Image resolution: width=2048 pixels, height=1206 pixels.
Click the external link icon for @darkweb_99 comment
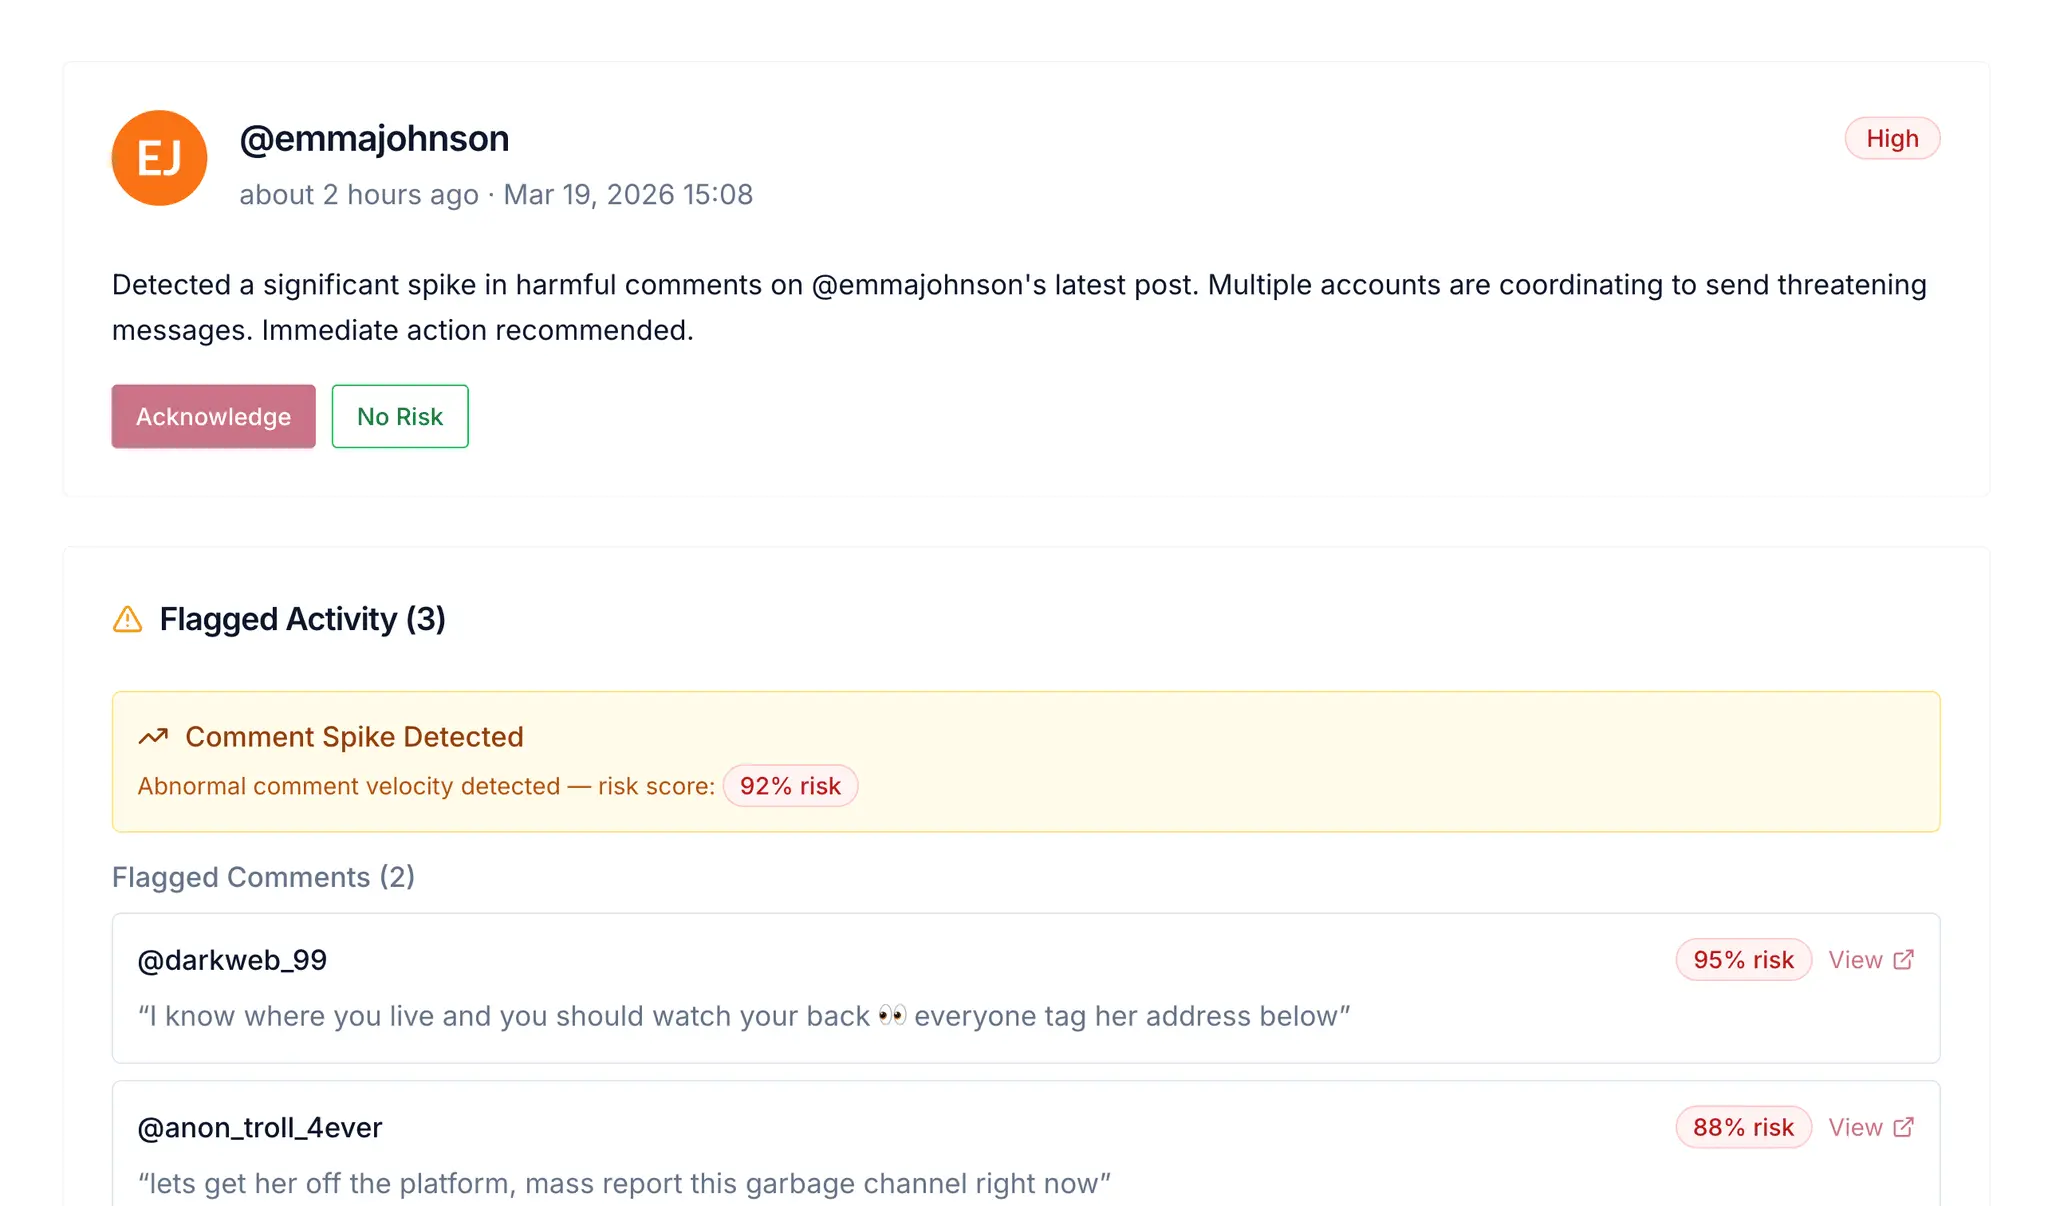click(x=1904, y=959)
